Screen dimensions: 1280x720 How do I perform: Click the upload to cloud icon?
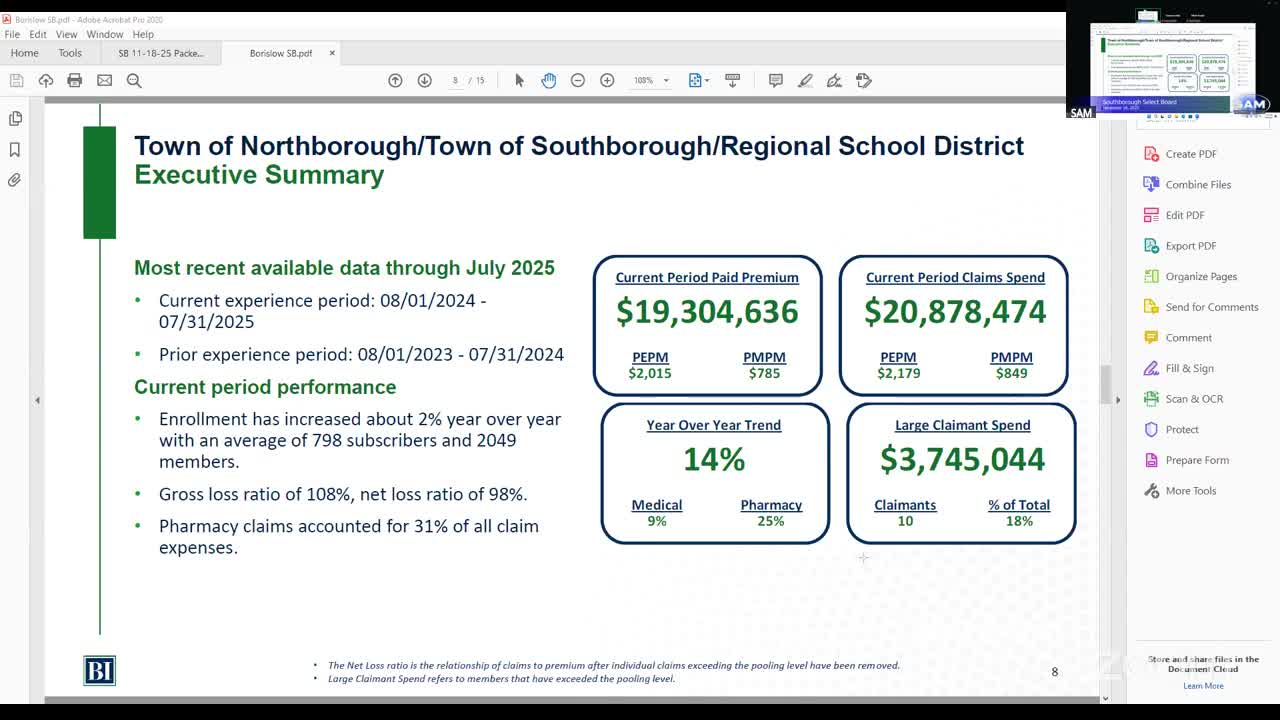click(x=46, y=80)
